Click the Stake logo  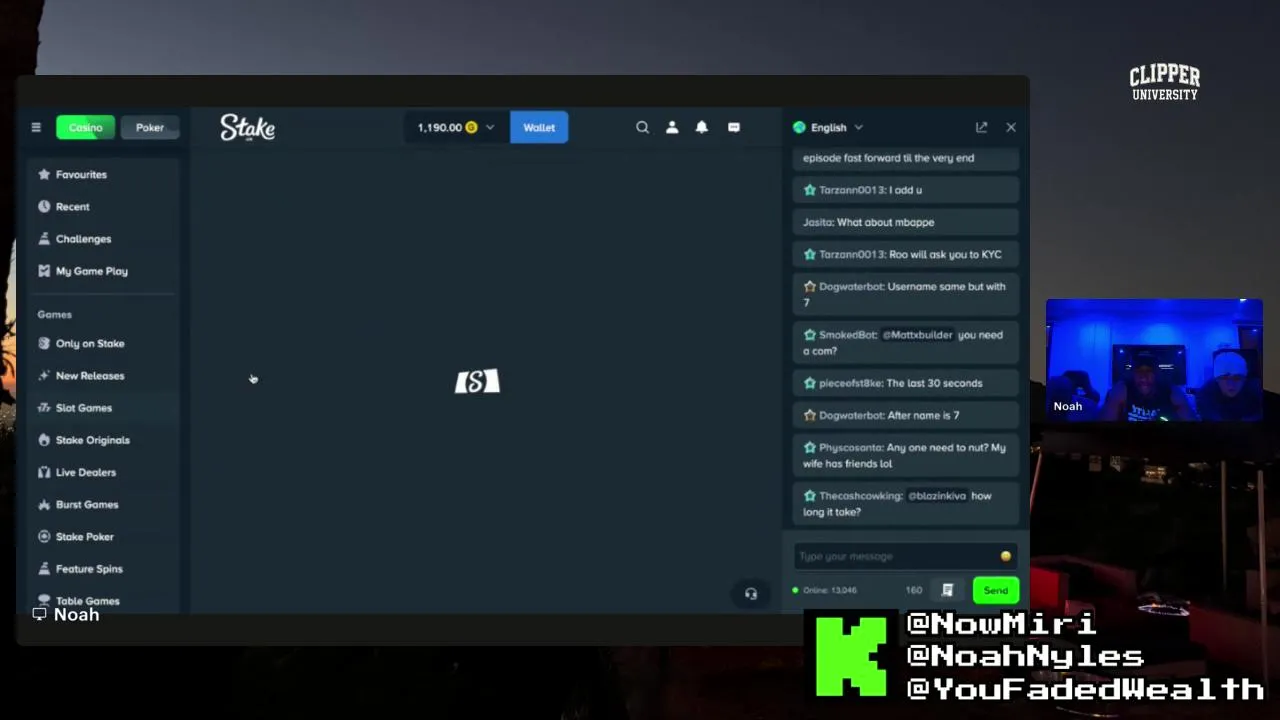click(x=248, y=128)
